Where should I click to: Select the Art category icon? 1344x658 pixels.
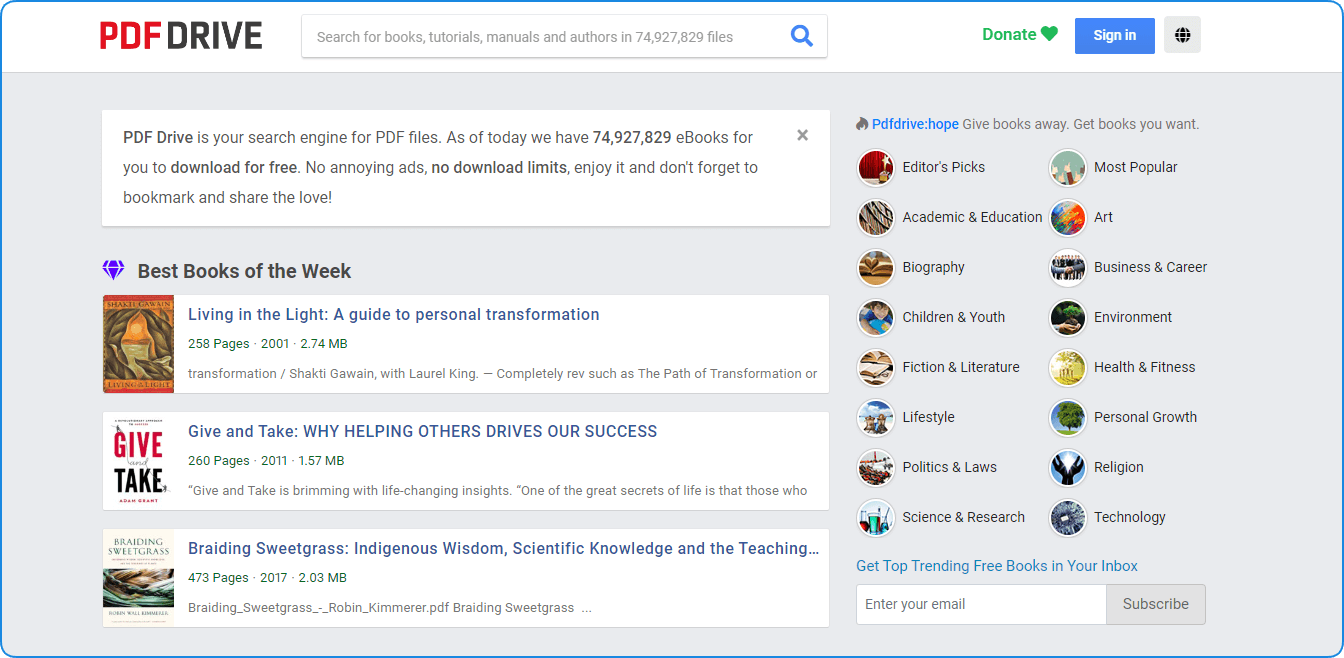coord(1067,217)
